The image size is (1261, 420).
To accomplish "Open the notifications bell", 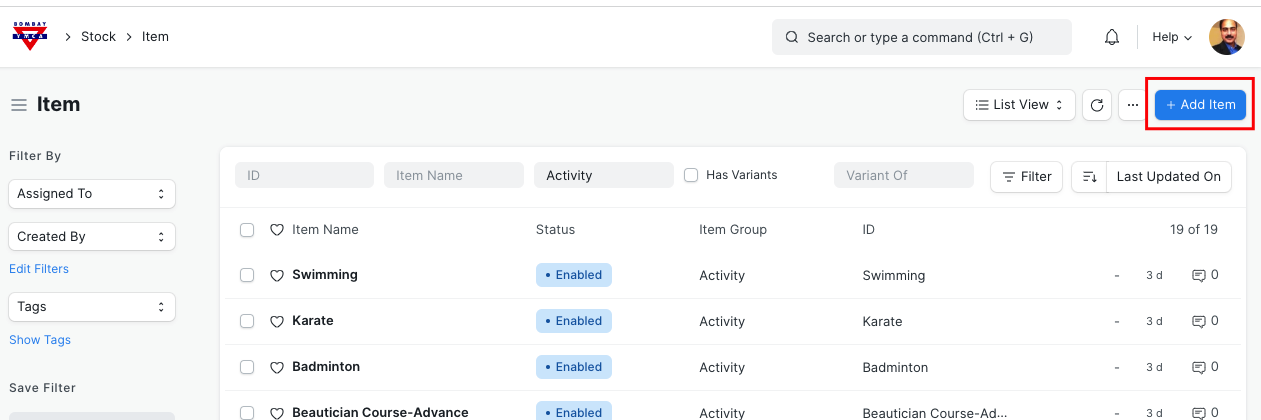I will (1111, 37).
